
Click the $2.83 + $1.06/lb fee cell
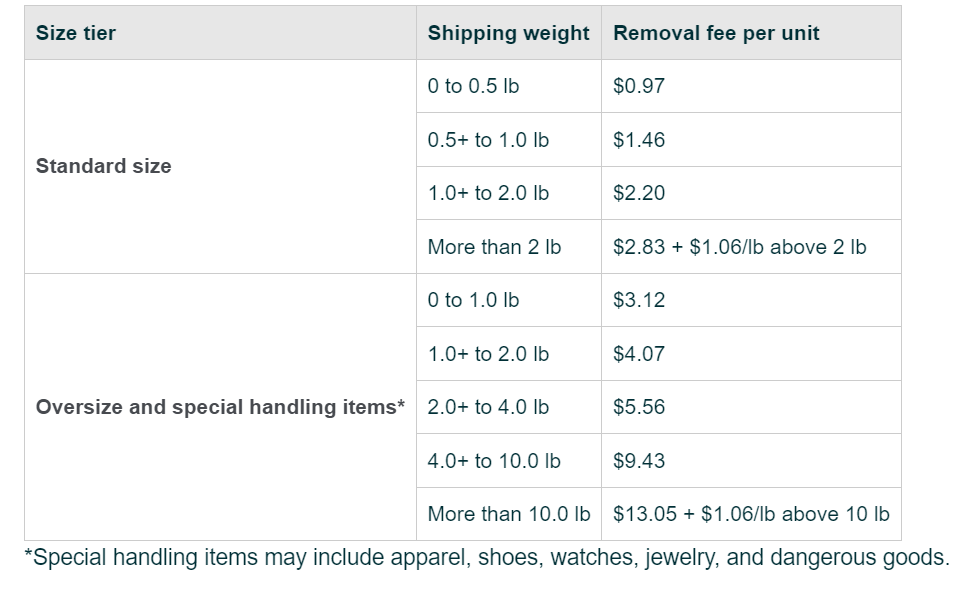pos(739,247)
